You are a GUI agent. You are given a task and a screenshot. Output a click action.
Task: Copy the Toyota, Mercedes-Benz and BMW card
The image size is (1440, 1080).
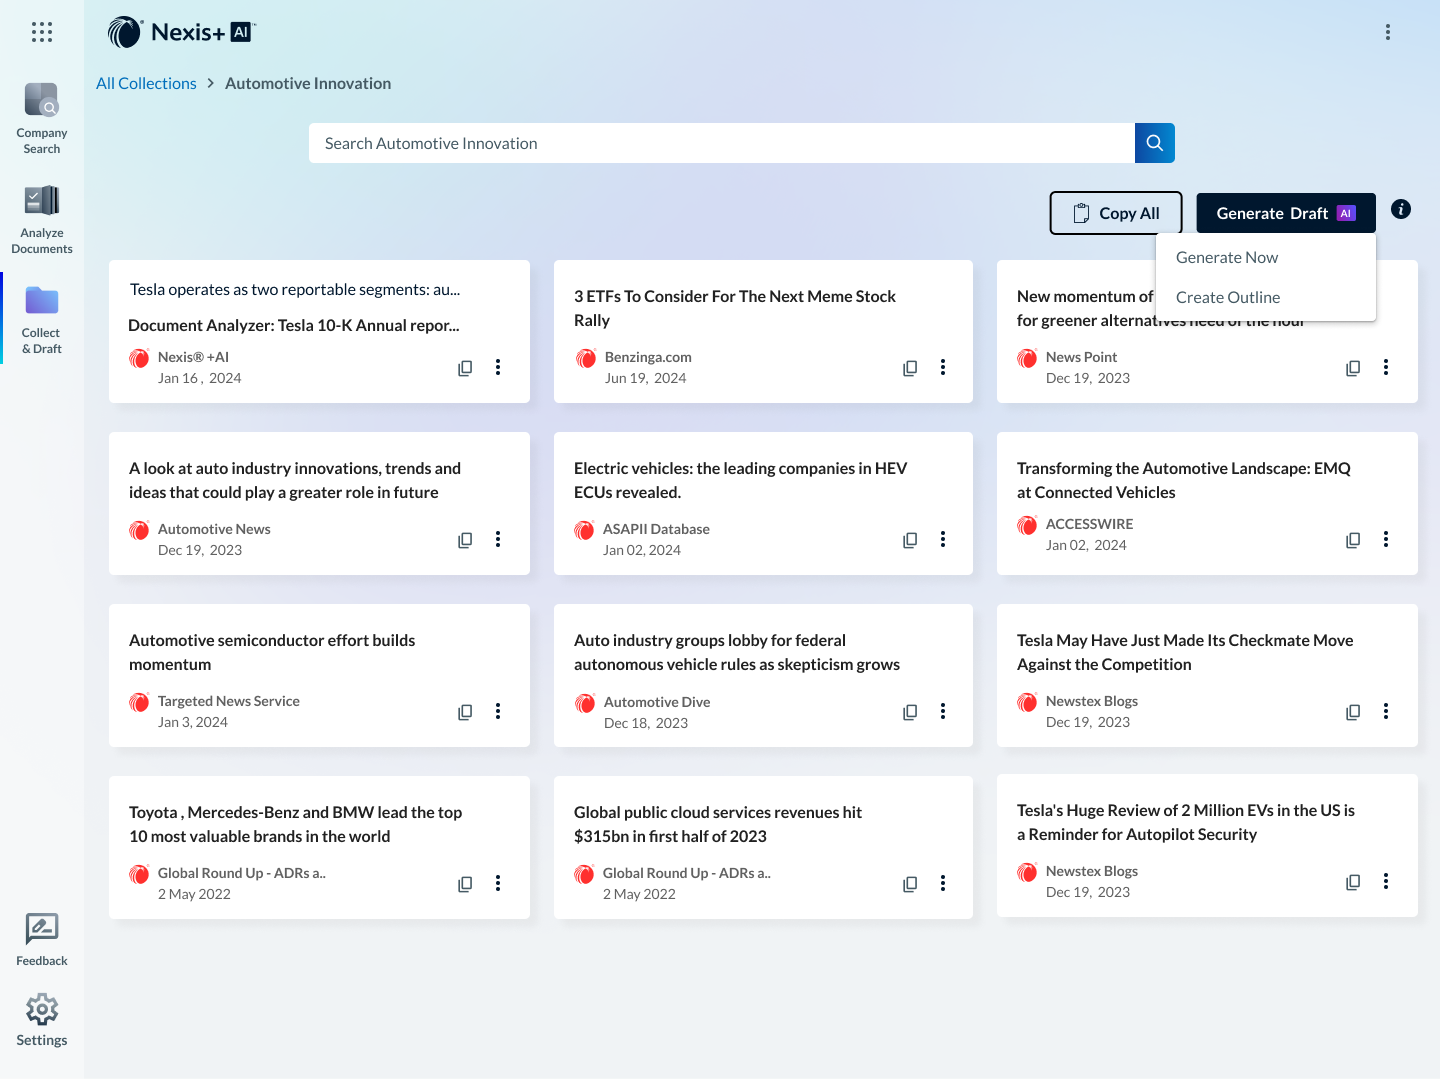tap(465, 884)
